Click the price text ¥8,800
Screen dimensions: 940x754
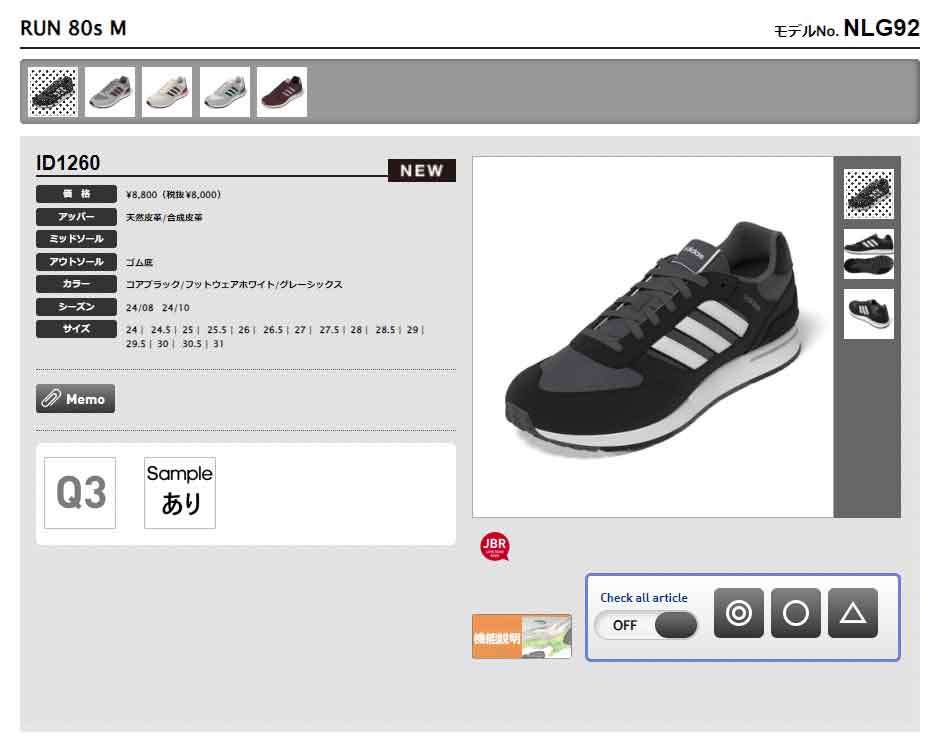click(x=173, y=195)
